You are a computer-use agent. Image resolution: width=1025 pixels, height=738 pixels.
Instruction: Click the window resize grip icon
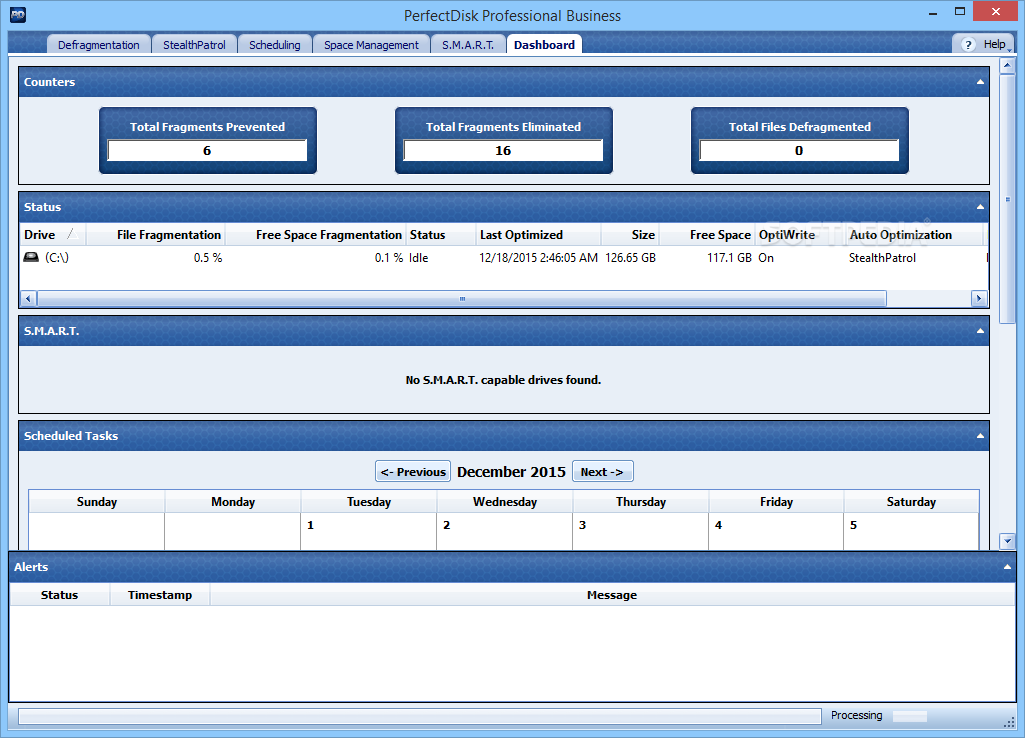1009,721
